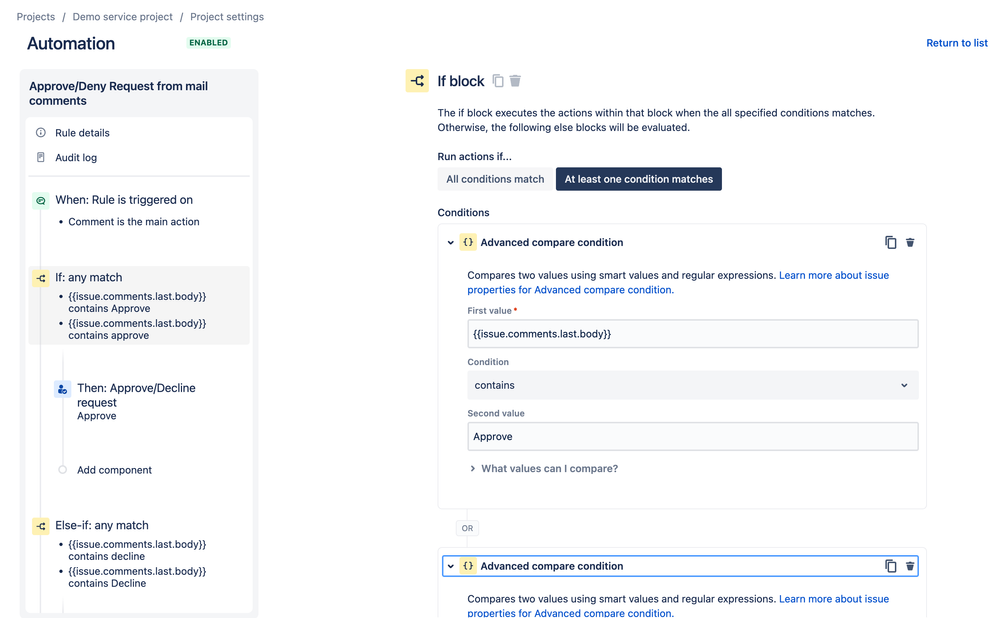Viewport: 999px width, 618px height.
Task: Open the Condition dropdown showing contains
Action: click(x=693, y=385)
